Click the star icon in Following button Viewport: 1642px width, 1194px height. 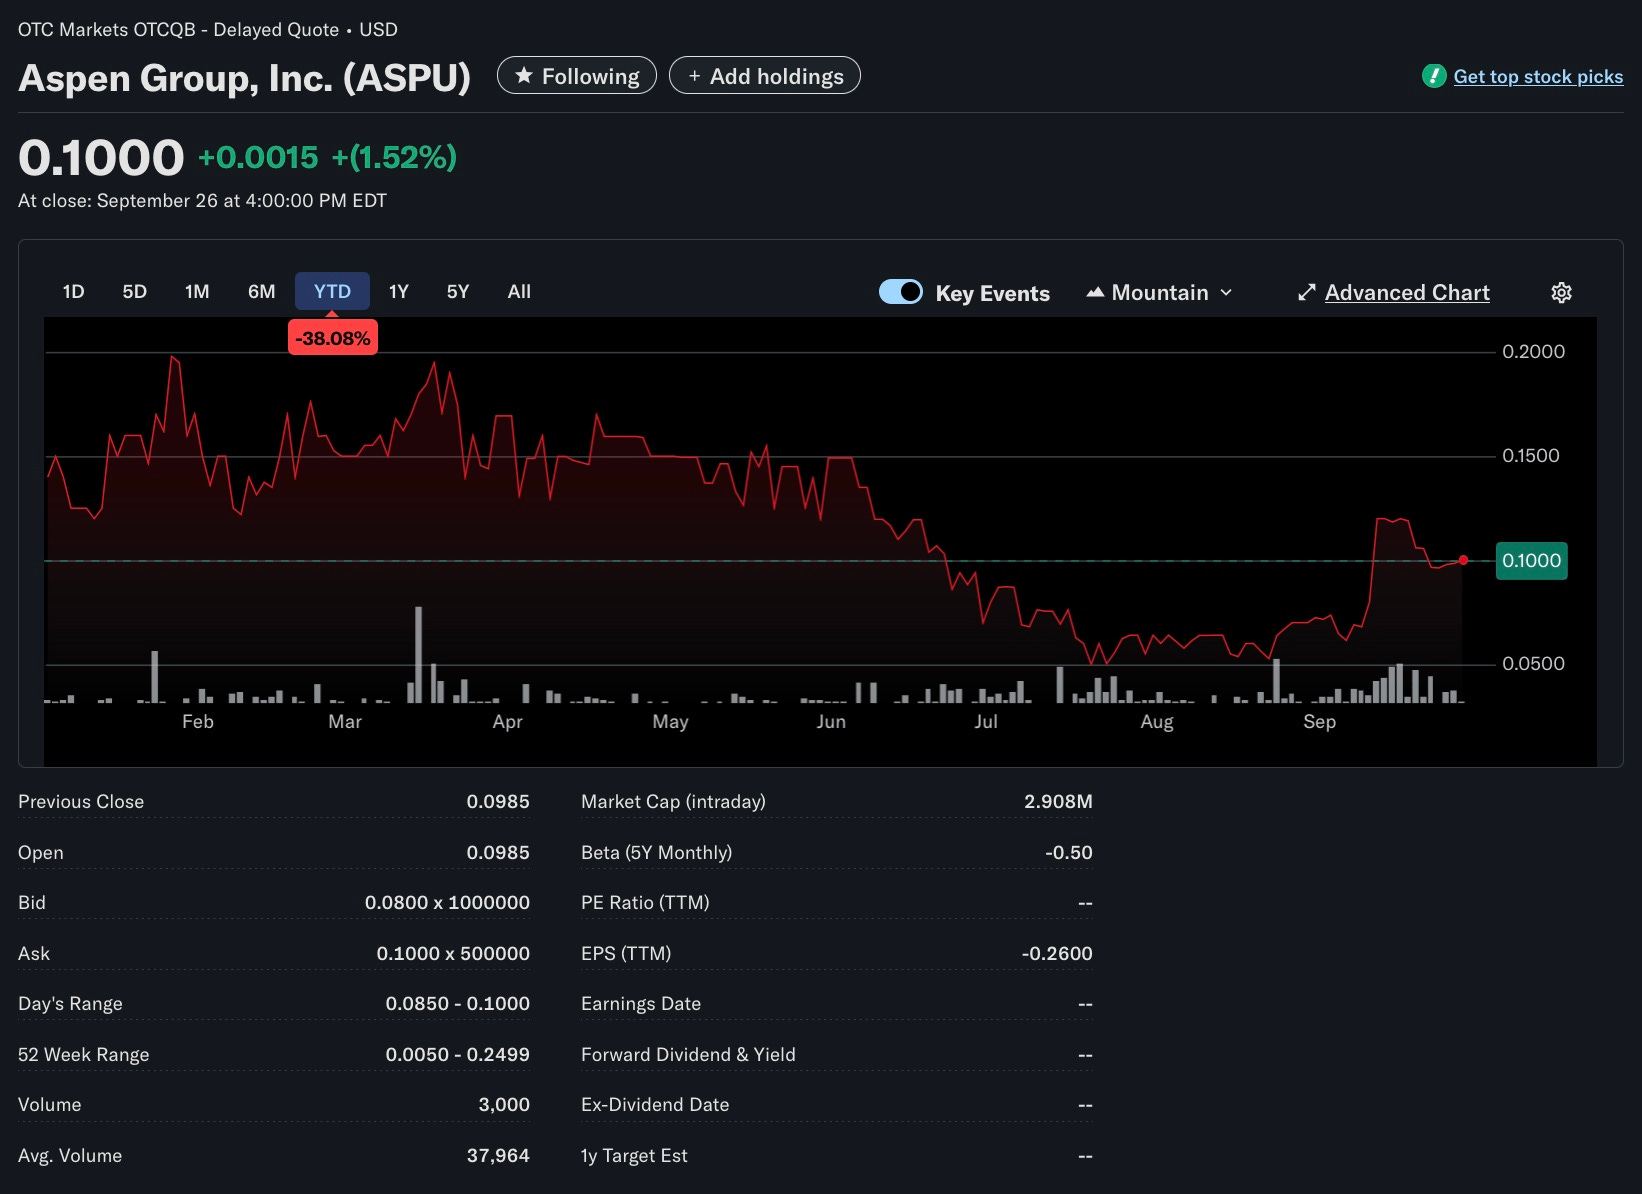point(523,75)
